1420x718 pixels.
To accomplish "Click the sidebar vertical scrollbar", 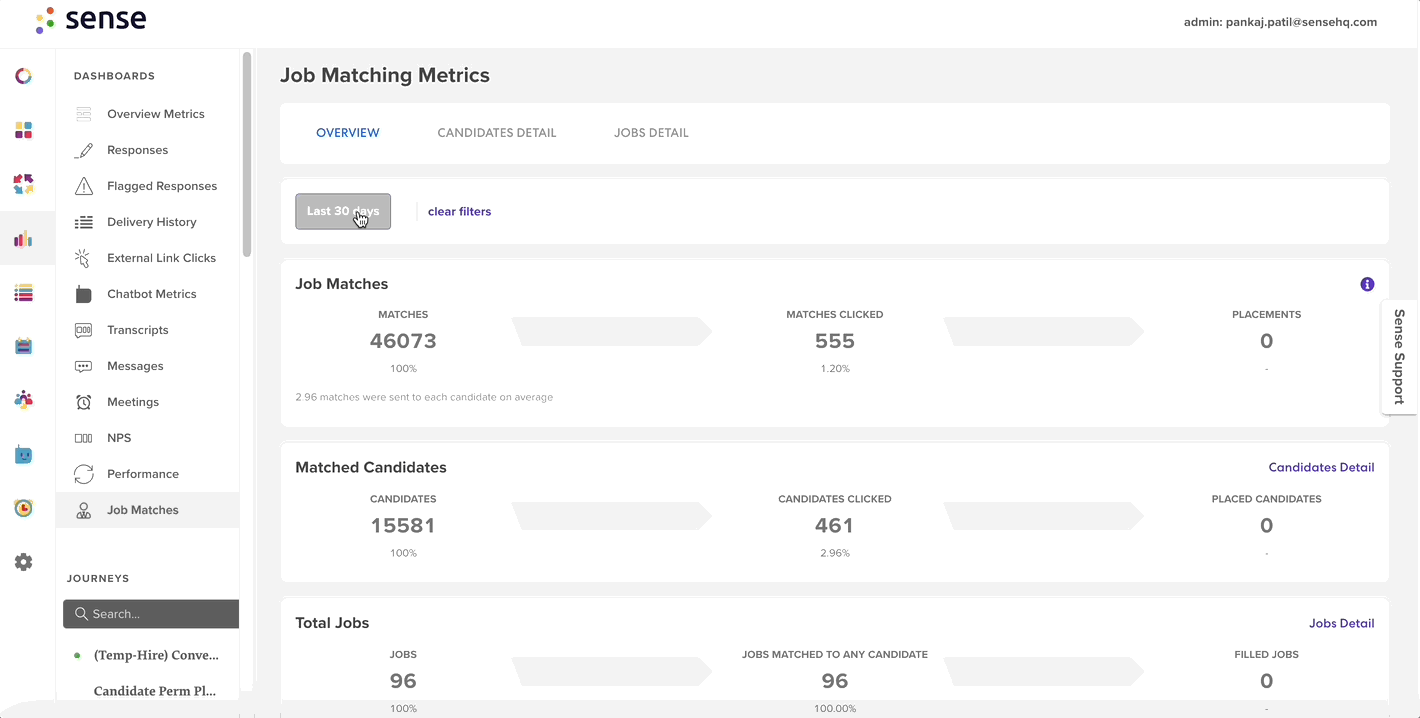I will (x=247, y=155).
